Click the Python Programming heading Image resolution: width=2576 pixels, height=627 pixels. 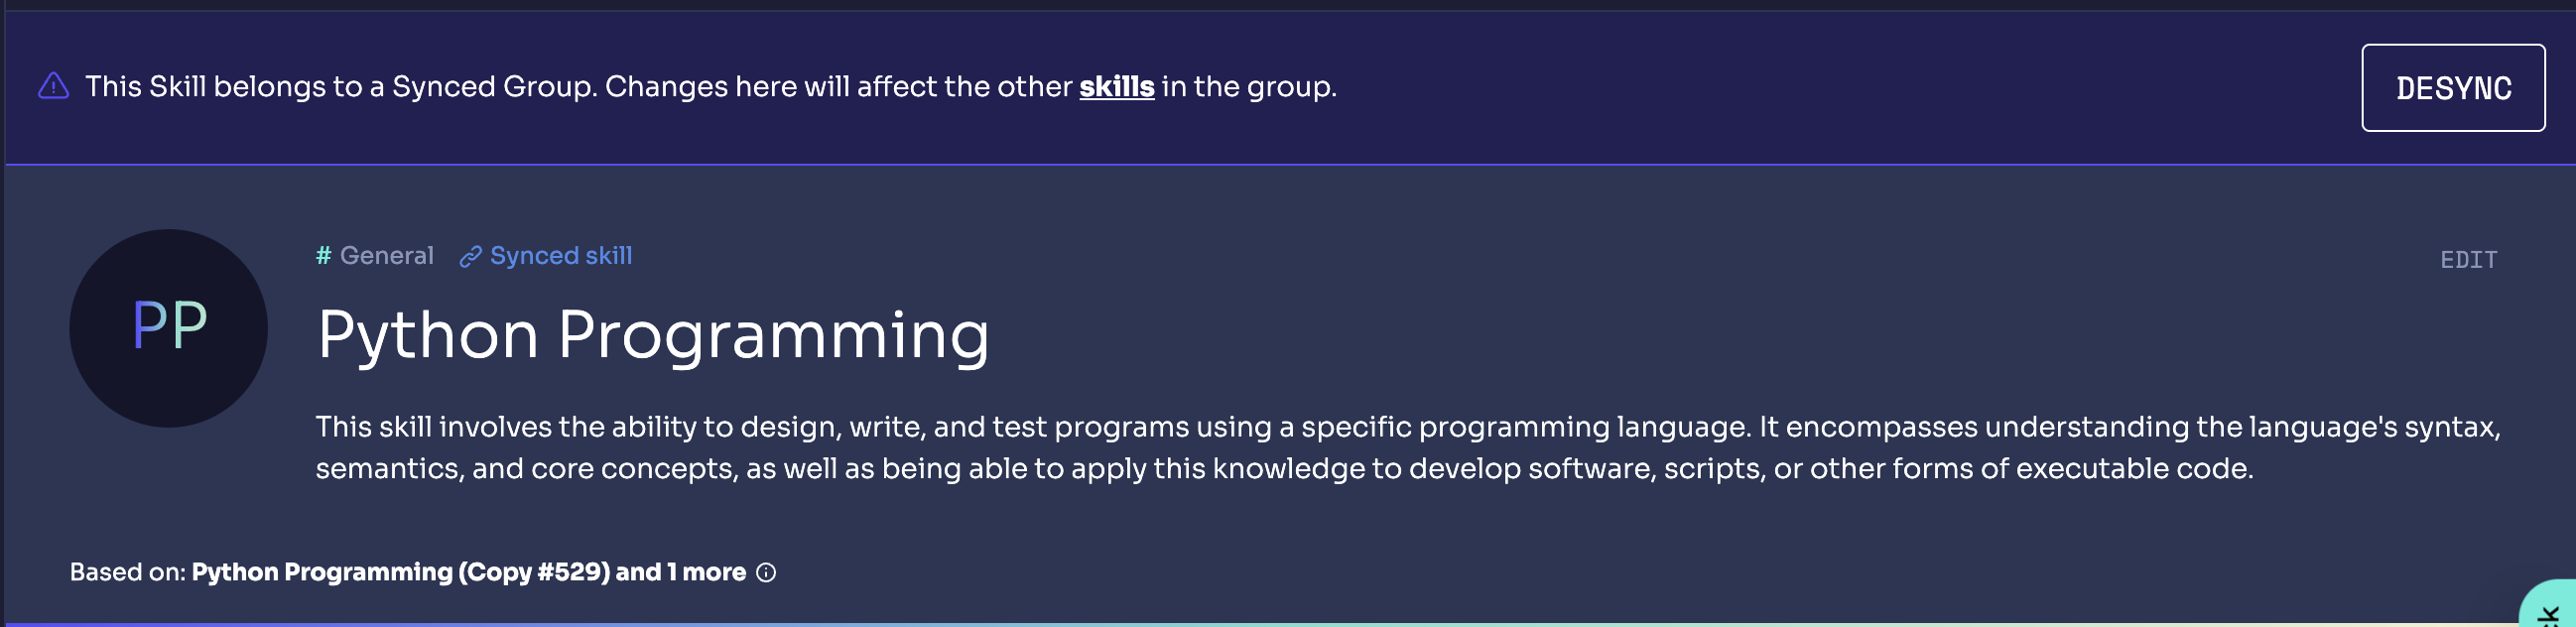coord(652,334)
